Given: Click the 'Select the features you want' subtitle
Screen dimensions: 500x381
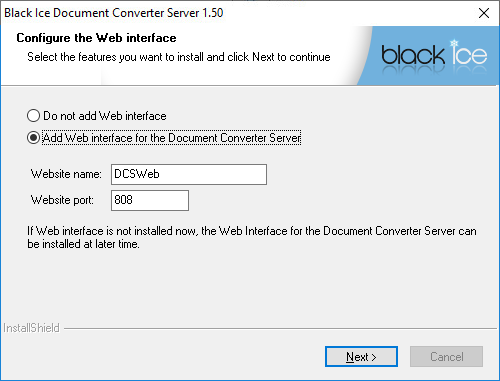Looking at the screenshot, I should tap(179, 57).
